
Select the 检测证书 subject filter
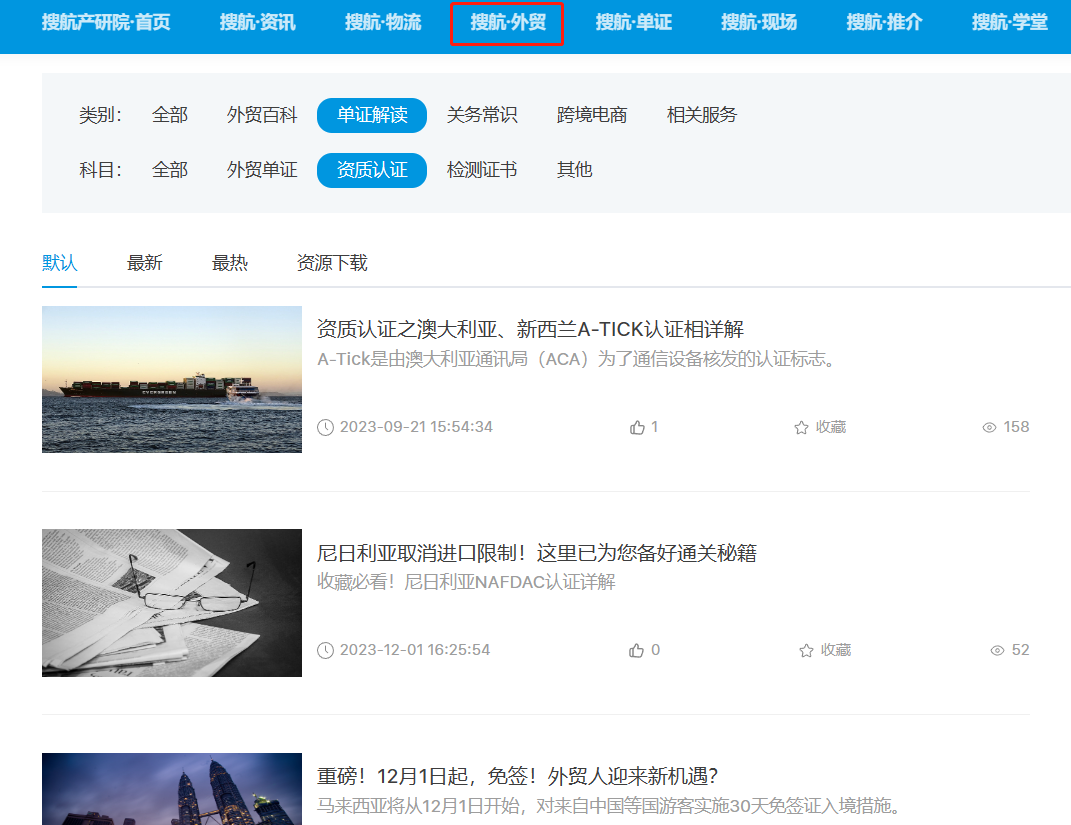coord(482,171)
